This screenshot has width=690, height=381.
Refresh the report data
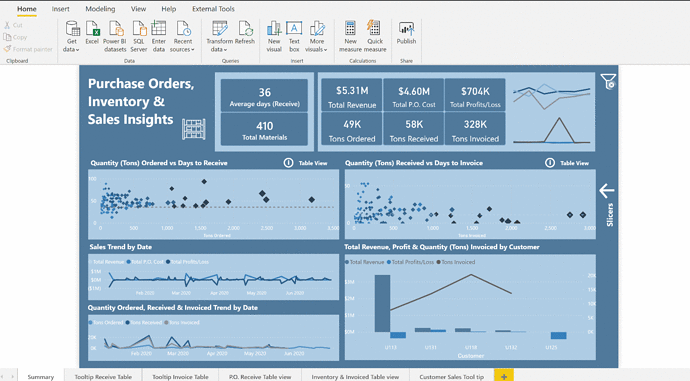coord(245,33)
